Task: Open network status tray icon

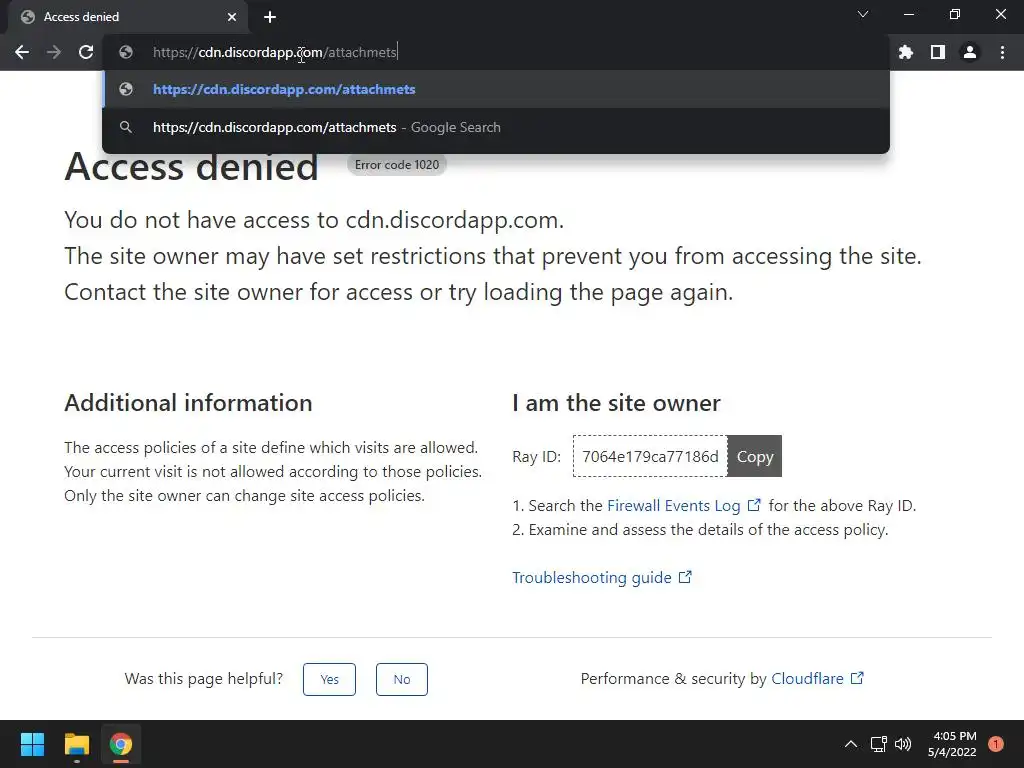Action: pos(878,744)
